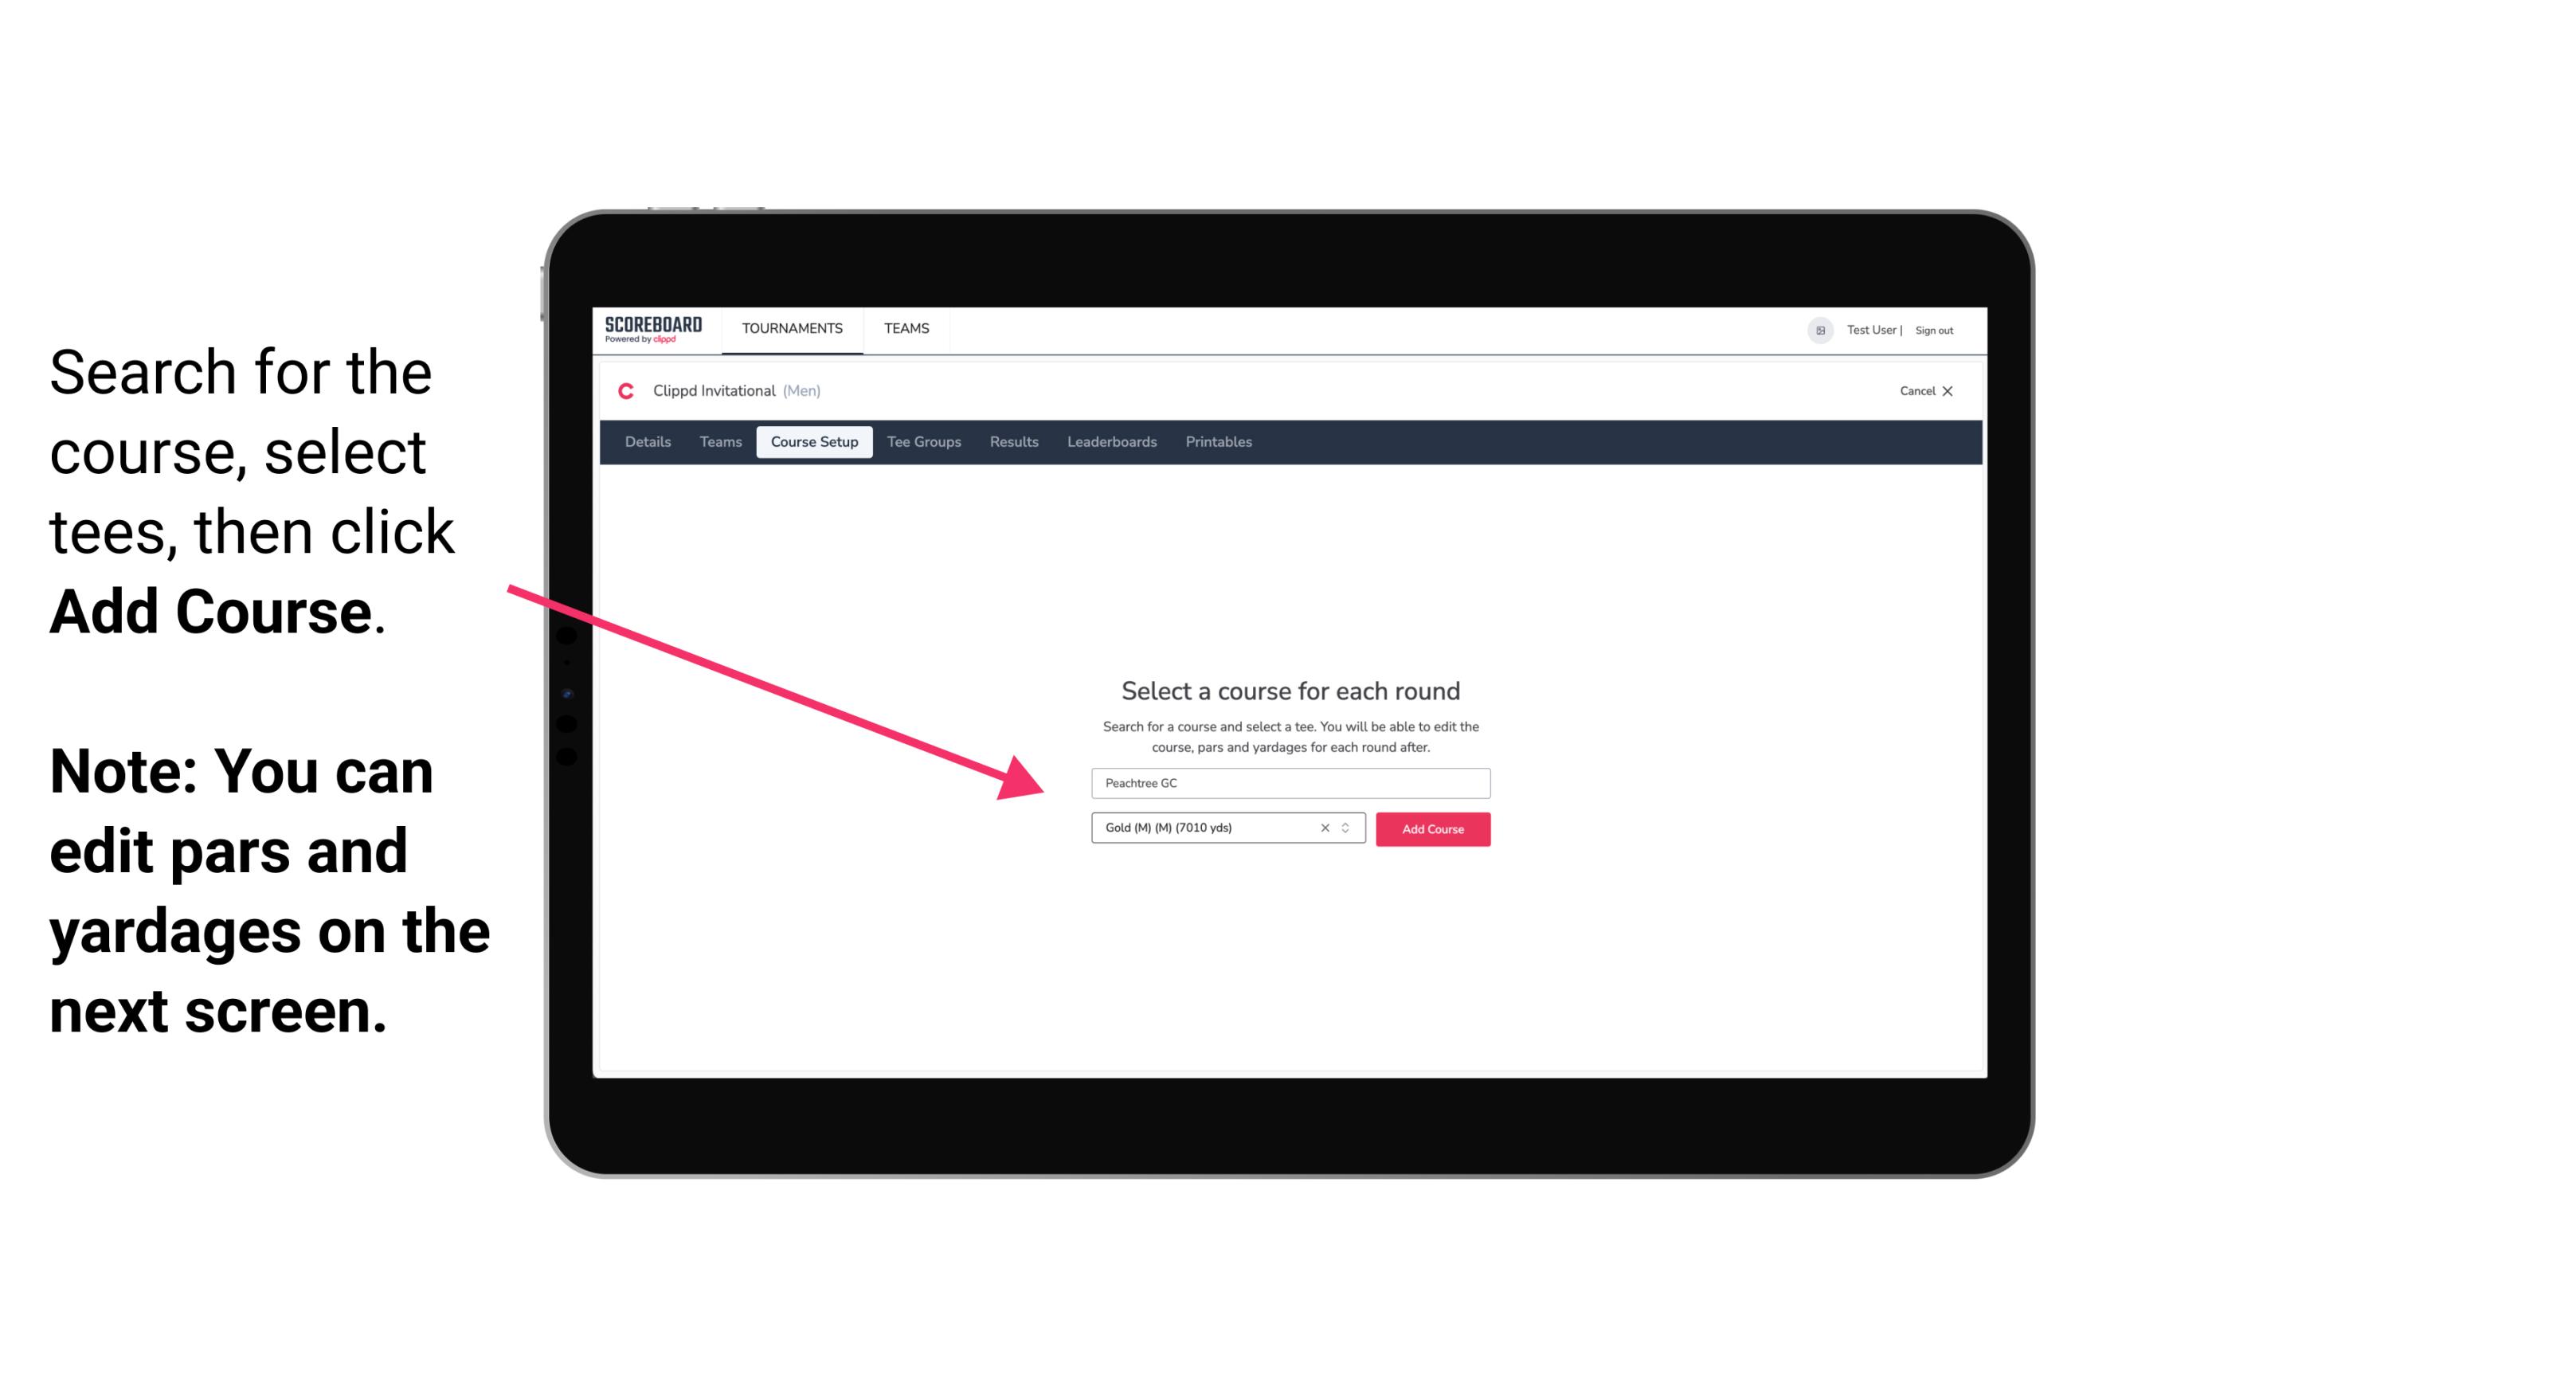2576x1386 pixels.
Task: Select the Course Setup tab
Action: [816, 442]
